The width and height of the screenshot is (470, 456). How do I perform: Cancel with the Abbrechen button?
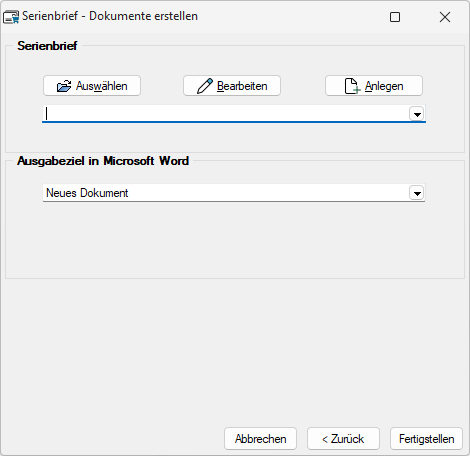(x=260, y=439)
